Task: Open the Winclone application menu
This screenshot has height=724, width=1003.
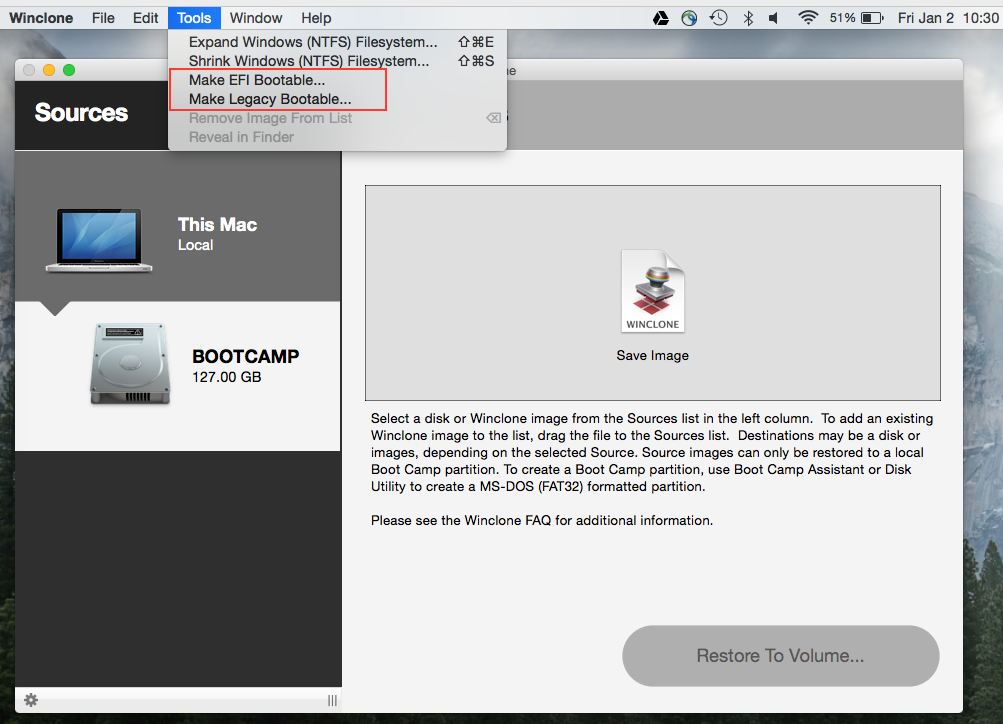Action: tap(41, 18)
